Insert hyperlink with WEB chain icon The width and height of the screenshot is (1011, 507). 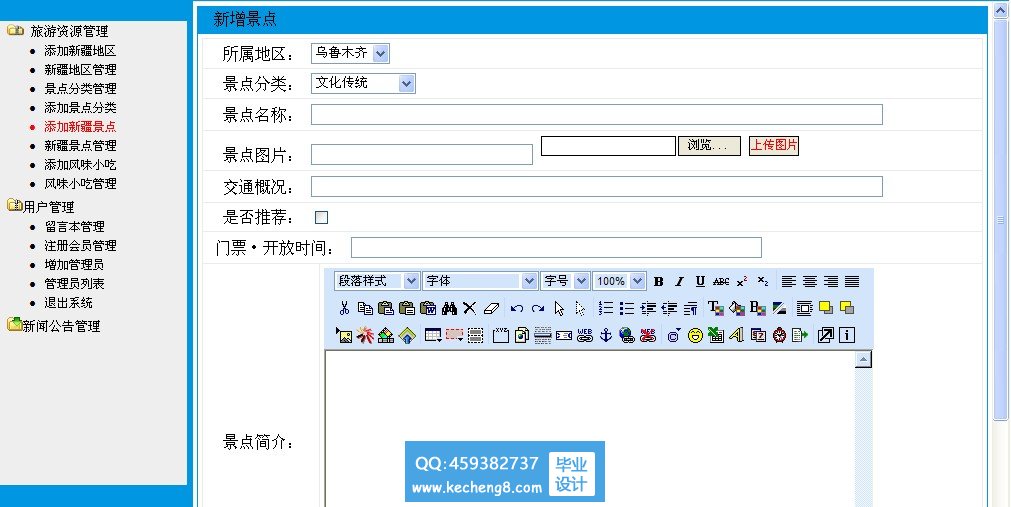pyautogui.click(x=585, y=335)
